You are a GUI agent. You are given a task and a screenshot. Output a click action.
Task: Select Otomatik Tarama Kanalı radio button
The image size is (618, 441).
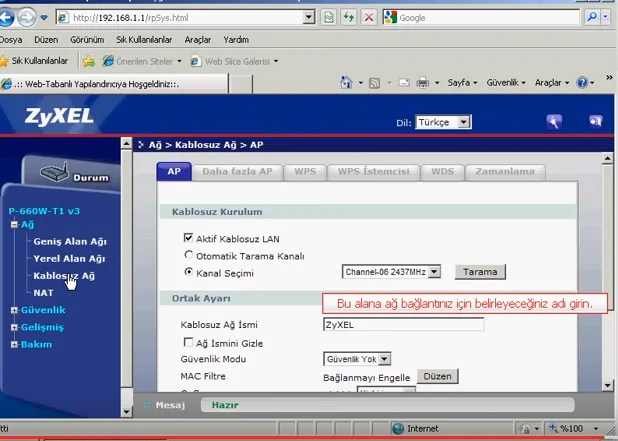click(x=189, y=255)
